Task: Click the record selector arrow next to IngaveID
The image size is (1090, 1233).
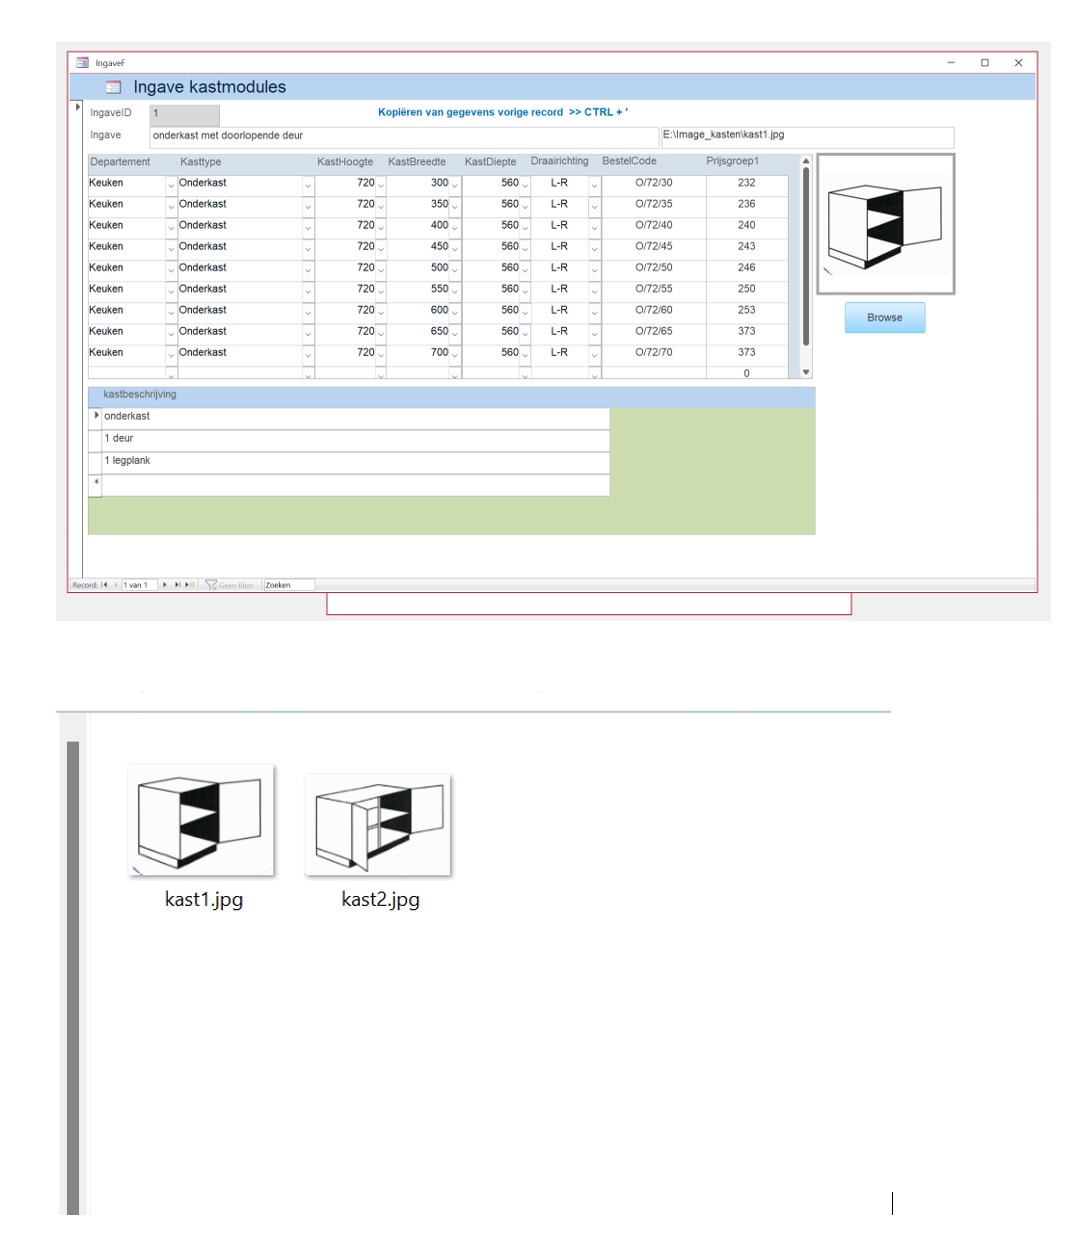Action: [x=76, y=107]
